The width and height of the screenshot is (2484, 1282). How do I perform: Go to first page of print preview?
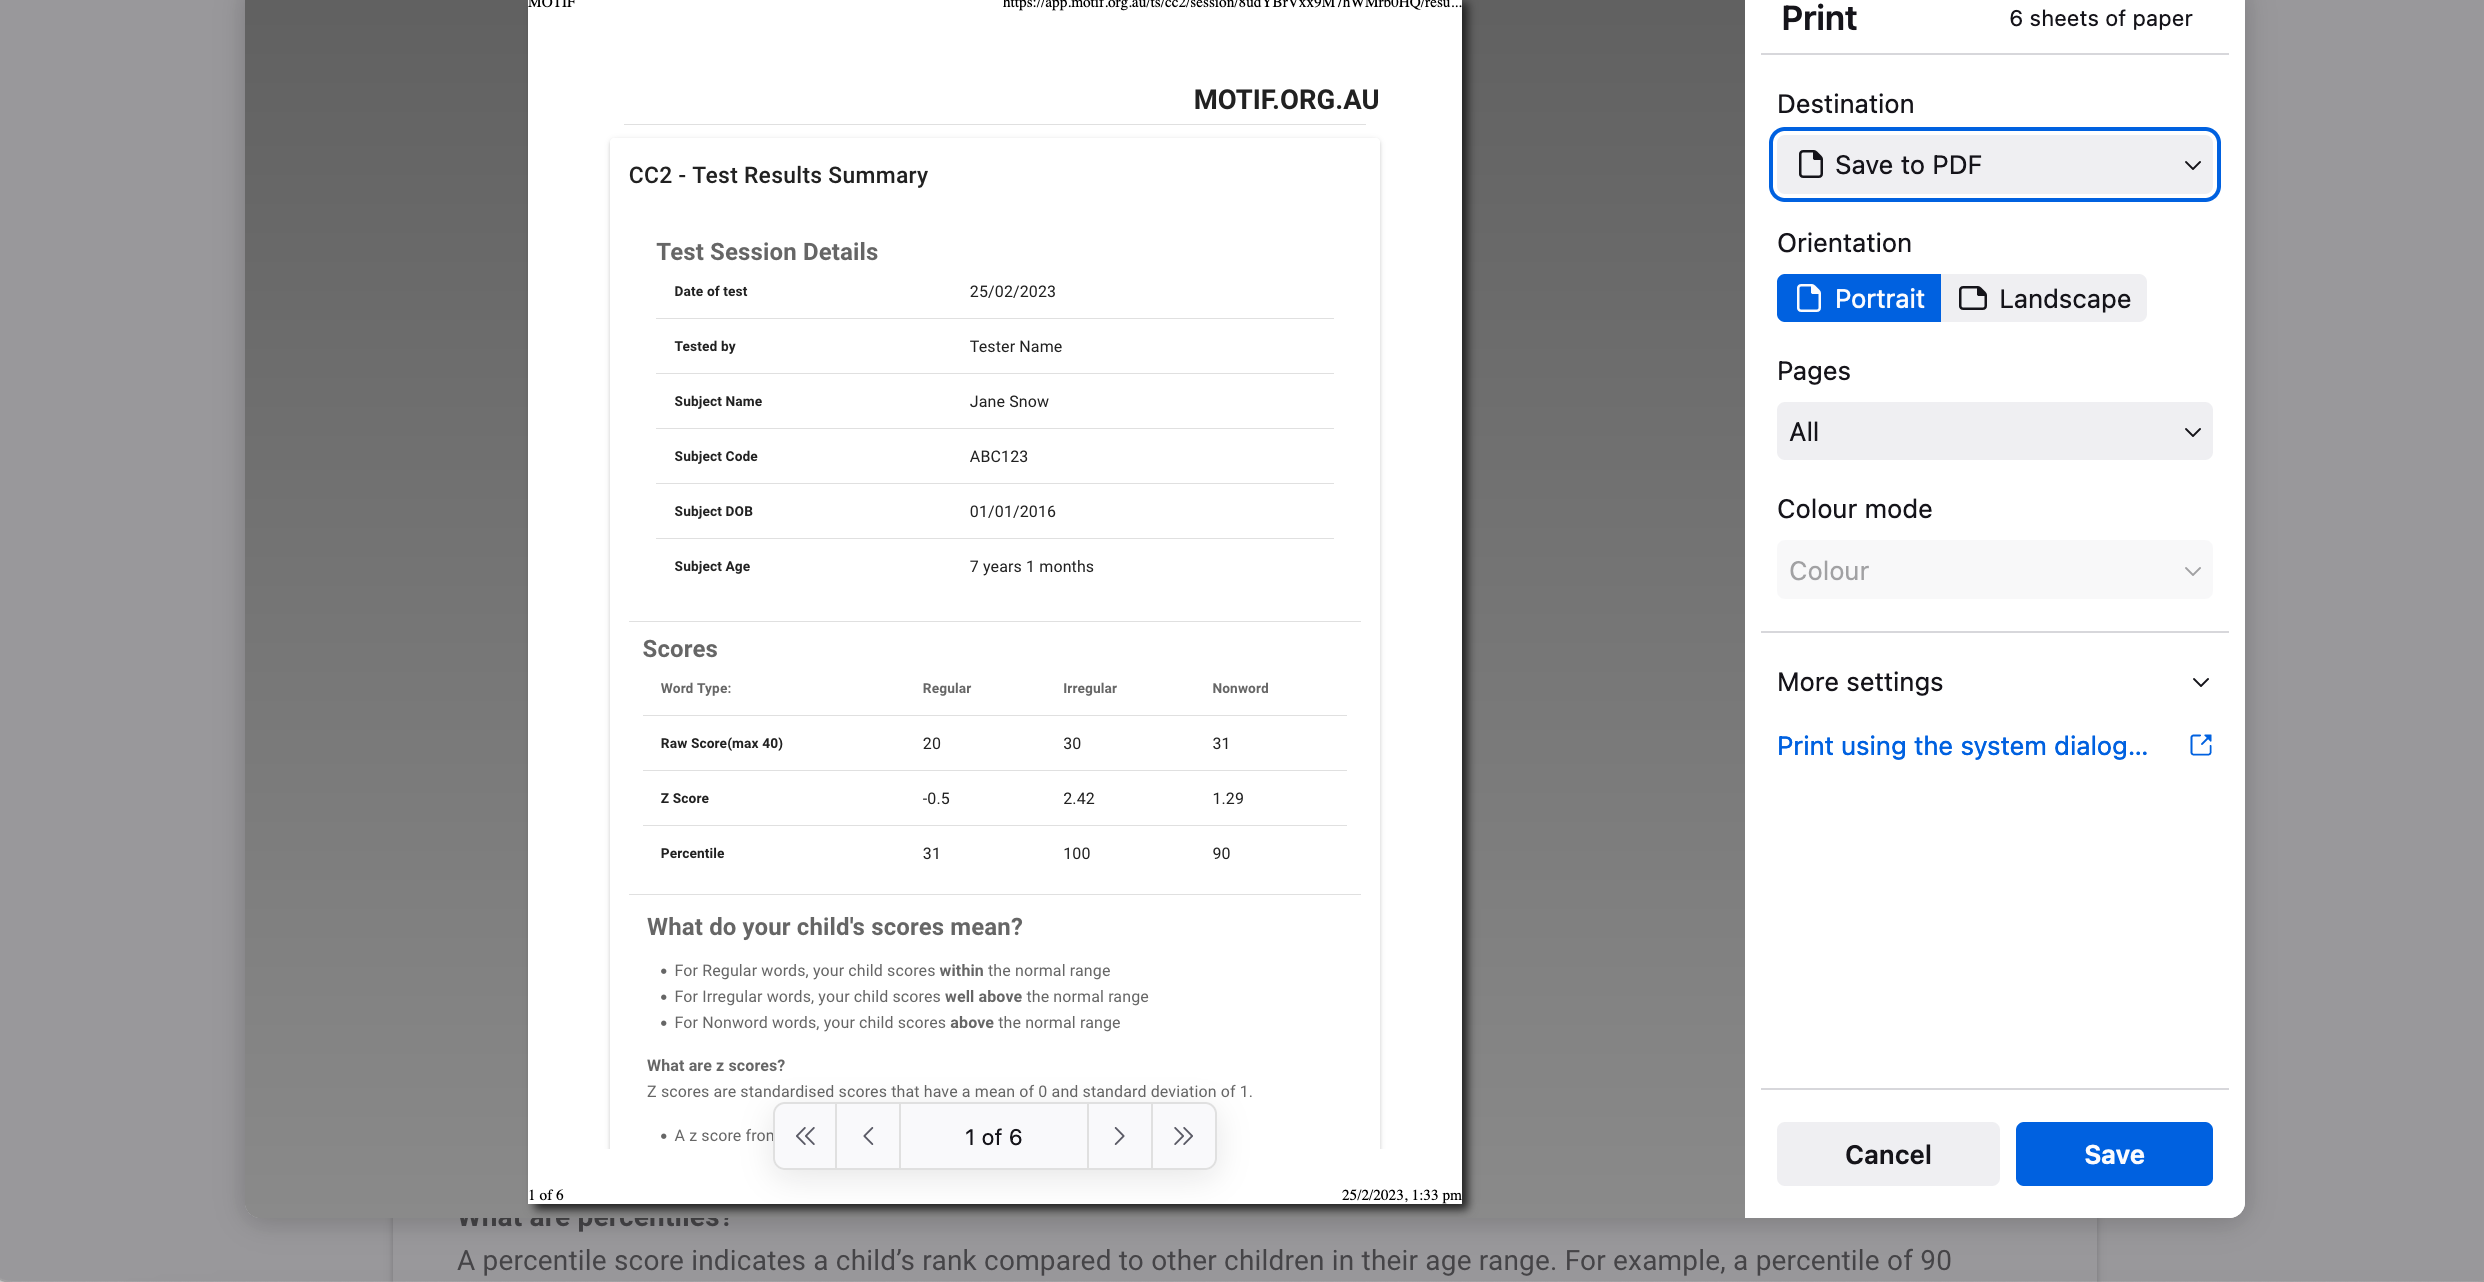pos(805,1137)
